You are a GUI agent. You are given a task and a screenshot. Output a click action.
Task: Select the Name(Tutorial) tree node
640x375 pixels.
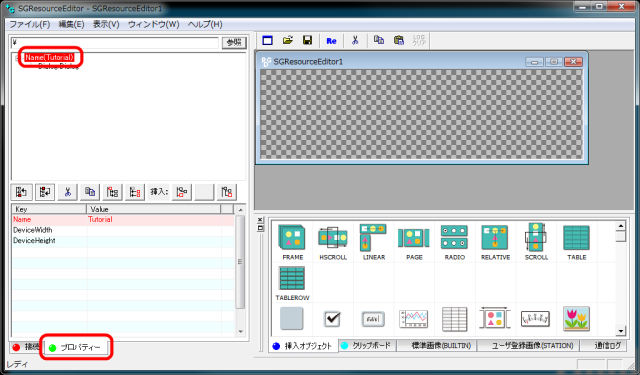click(x=49, y=57)
